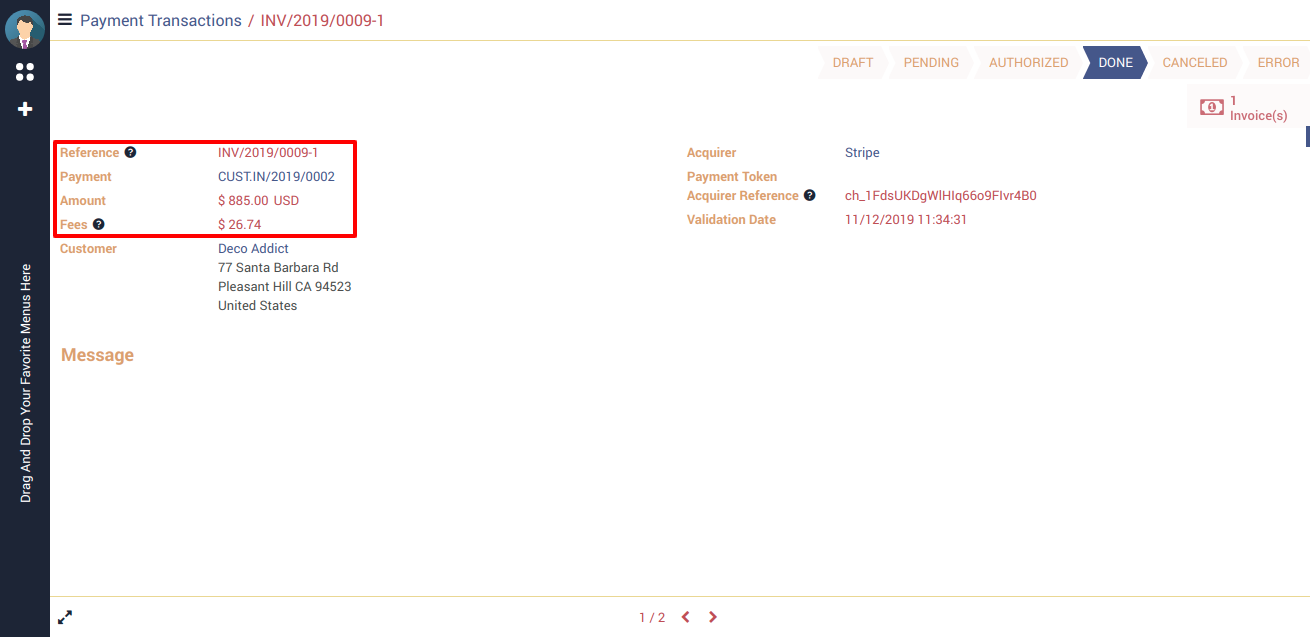
Task: Open the 1 Invoice(s) button
Action: pyautogui.click(x=1245, y=108)
